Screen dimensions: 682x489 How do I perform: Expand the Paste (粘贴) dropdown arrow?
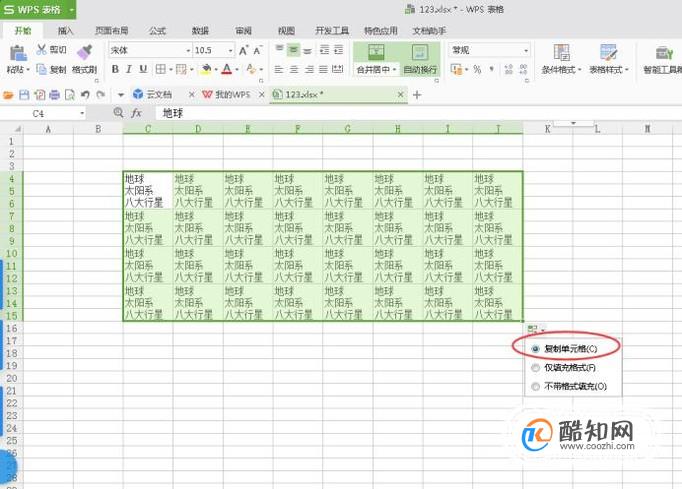(x=28, y=70)
